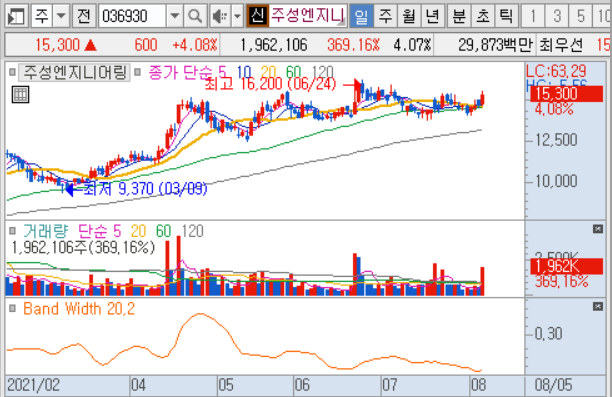Click the current price 15,300
This screenshot has height=397, width=612.
(57, 45)
